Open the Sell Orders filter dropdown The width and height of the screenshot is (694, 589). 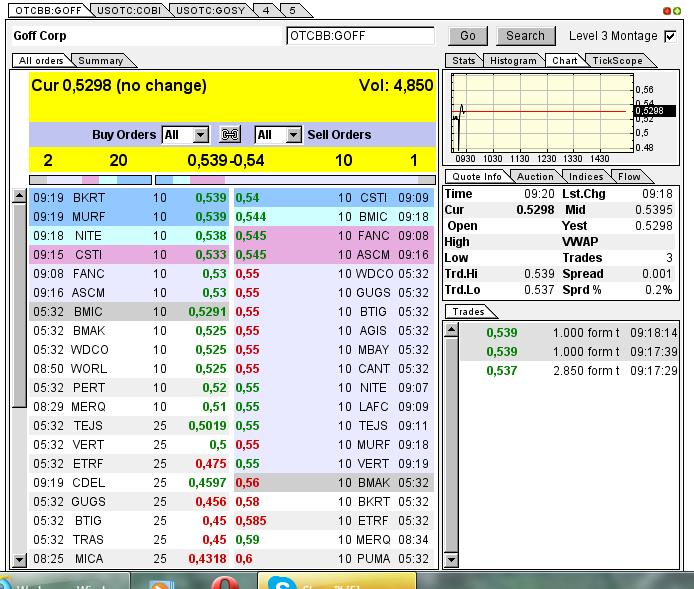pyautogui.click(x=278, y=135)
